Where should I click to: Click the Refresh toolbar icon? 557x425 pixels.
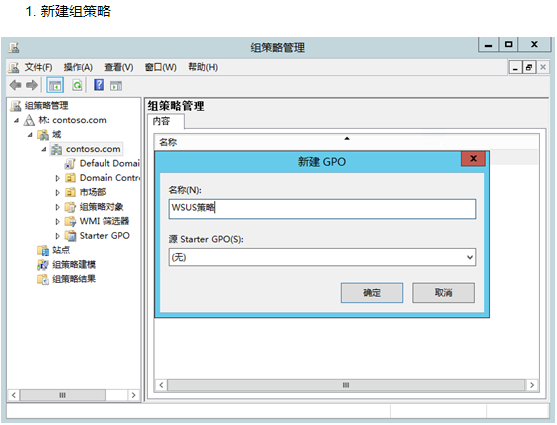77,85
